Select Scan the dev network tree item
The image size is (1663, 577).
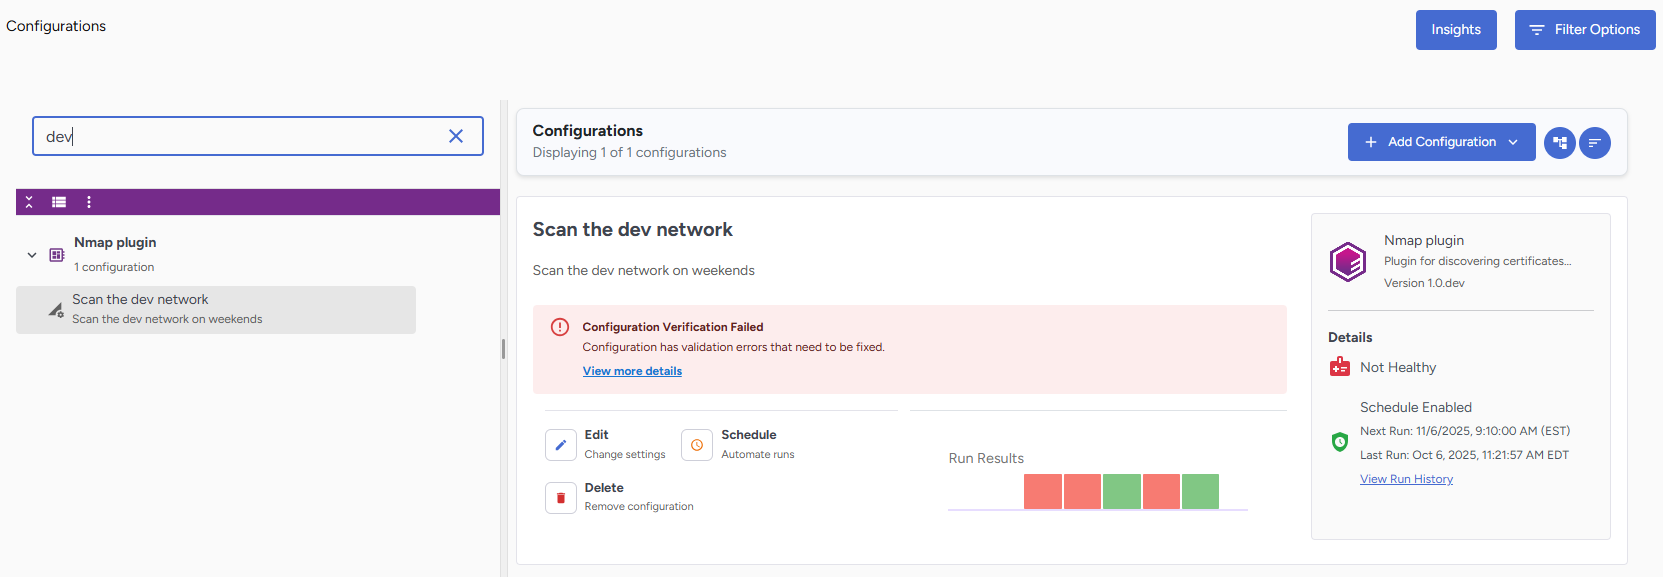click(215, 309)
